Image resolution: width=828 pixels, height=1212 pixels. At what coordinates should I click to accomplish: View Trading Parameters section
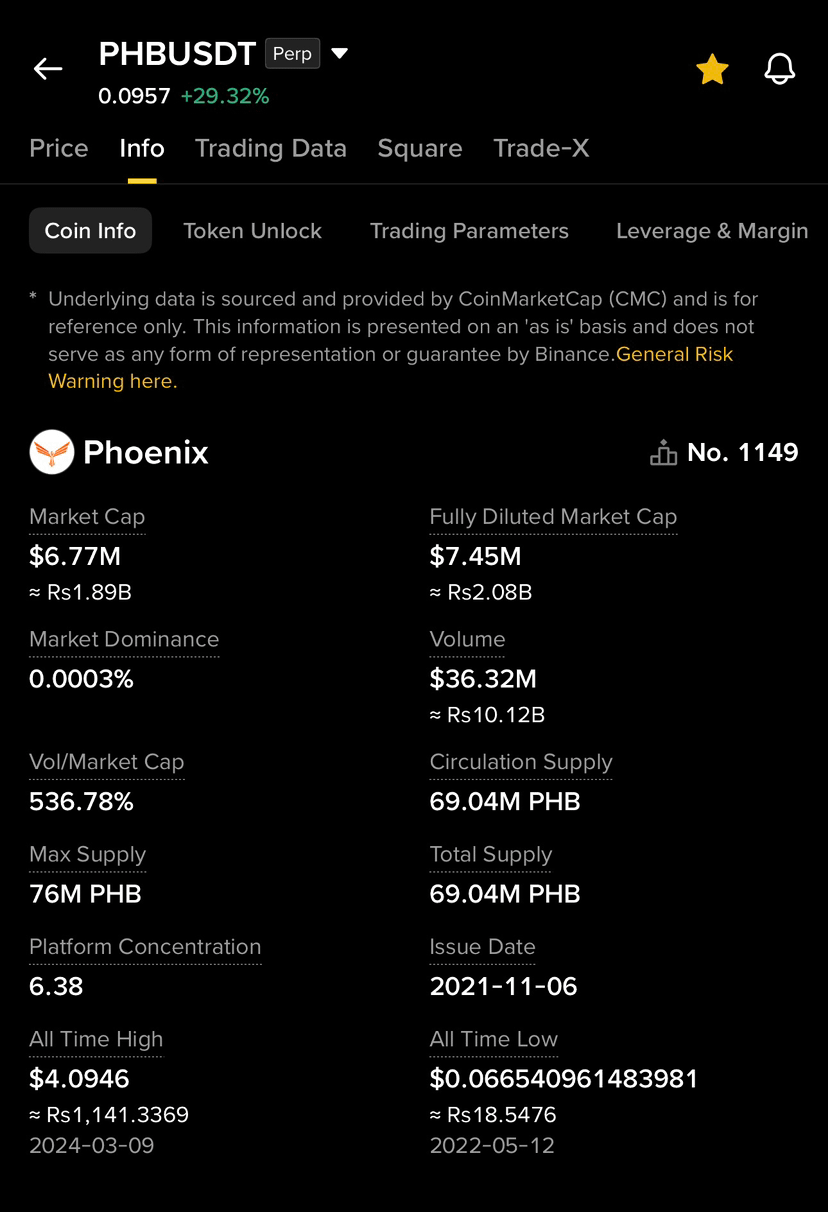tap(469, 231)
